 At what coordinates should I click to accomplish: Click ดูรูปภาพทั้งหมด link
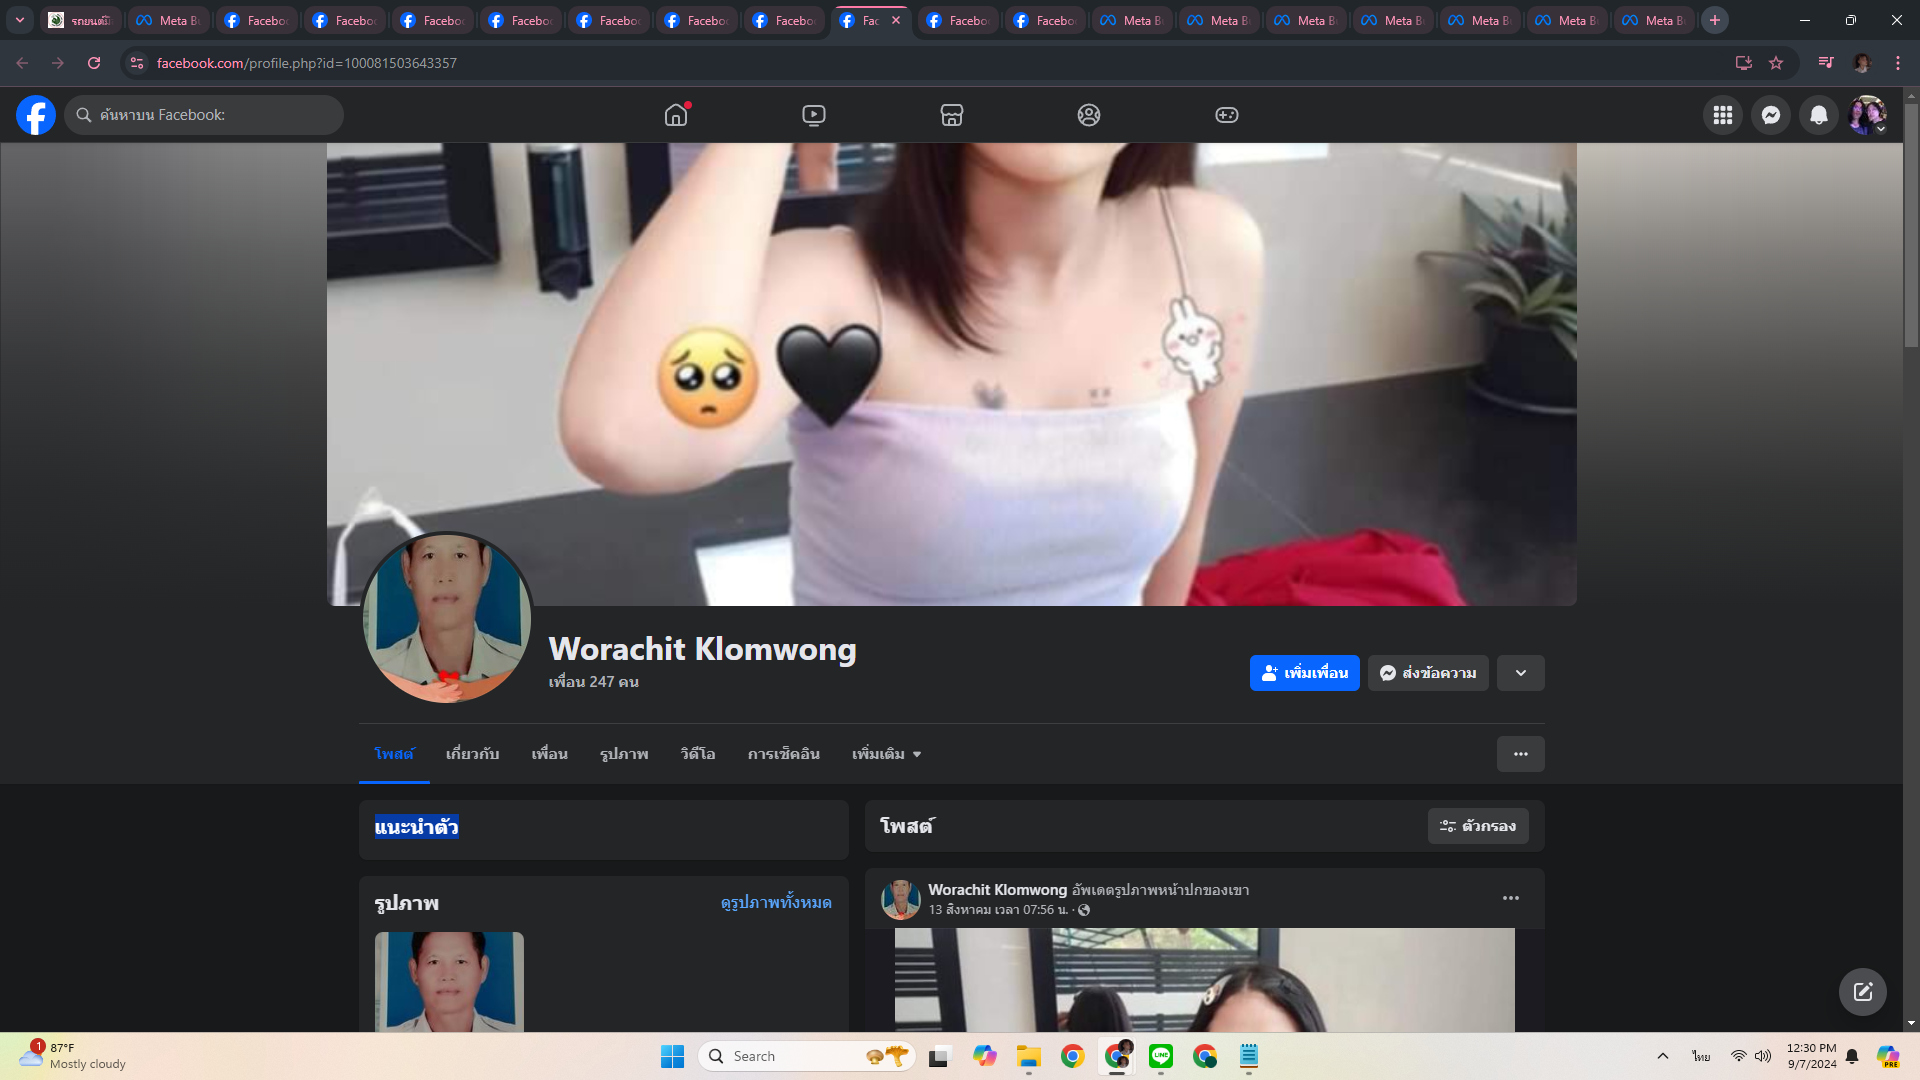[x=776, y=902]
